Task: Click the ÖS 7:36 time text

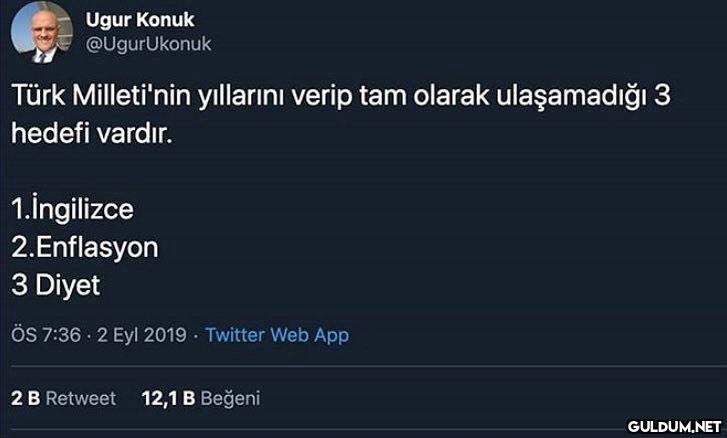Action: [x=46, y=335]
